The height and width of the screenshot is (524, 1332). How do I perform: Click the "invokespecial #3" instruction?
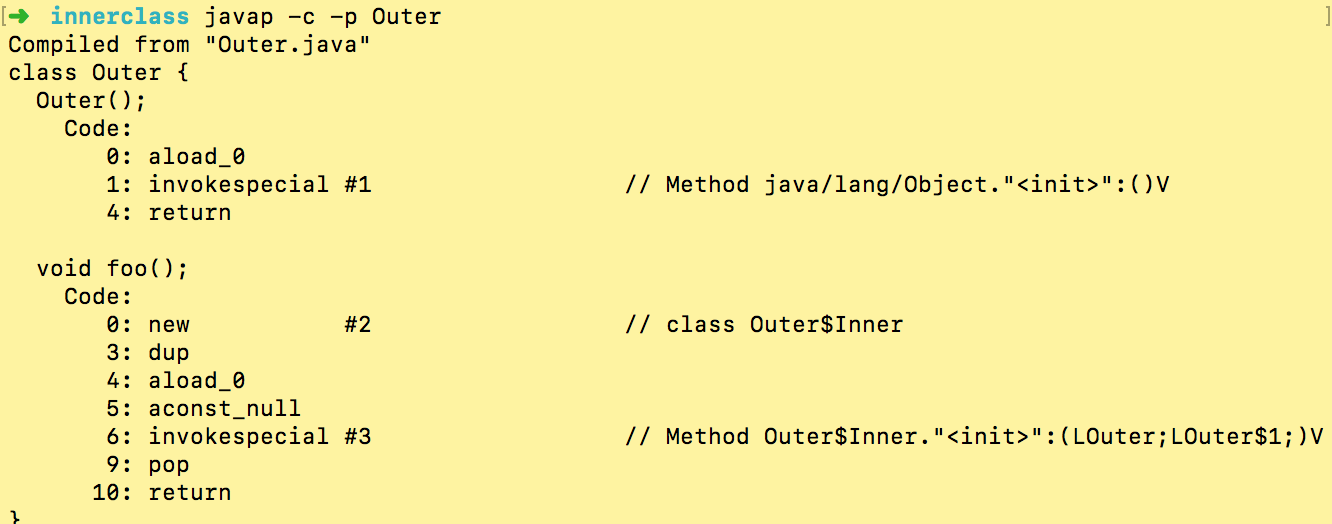[x=260, y=436]
